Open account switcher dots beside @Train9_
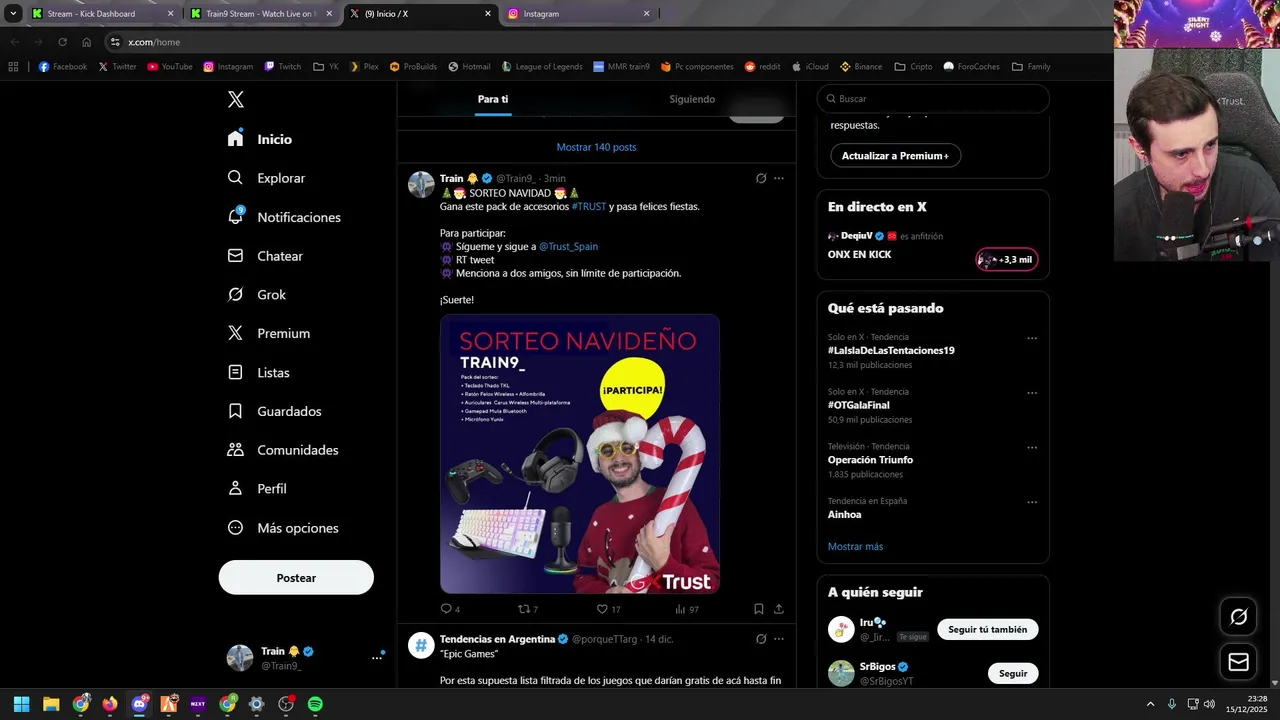 point(377,657)
